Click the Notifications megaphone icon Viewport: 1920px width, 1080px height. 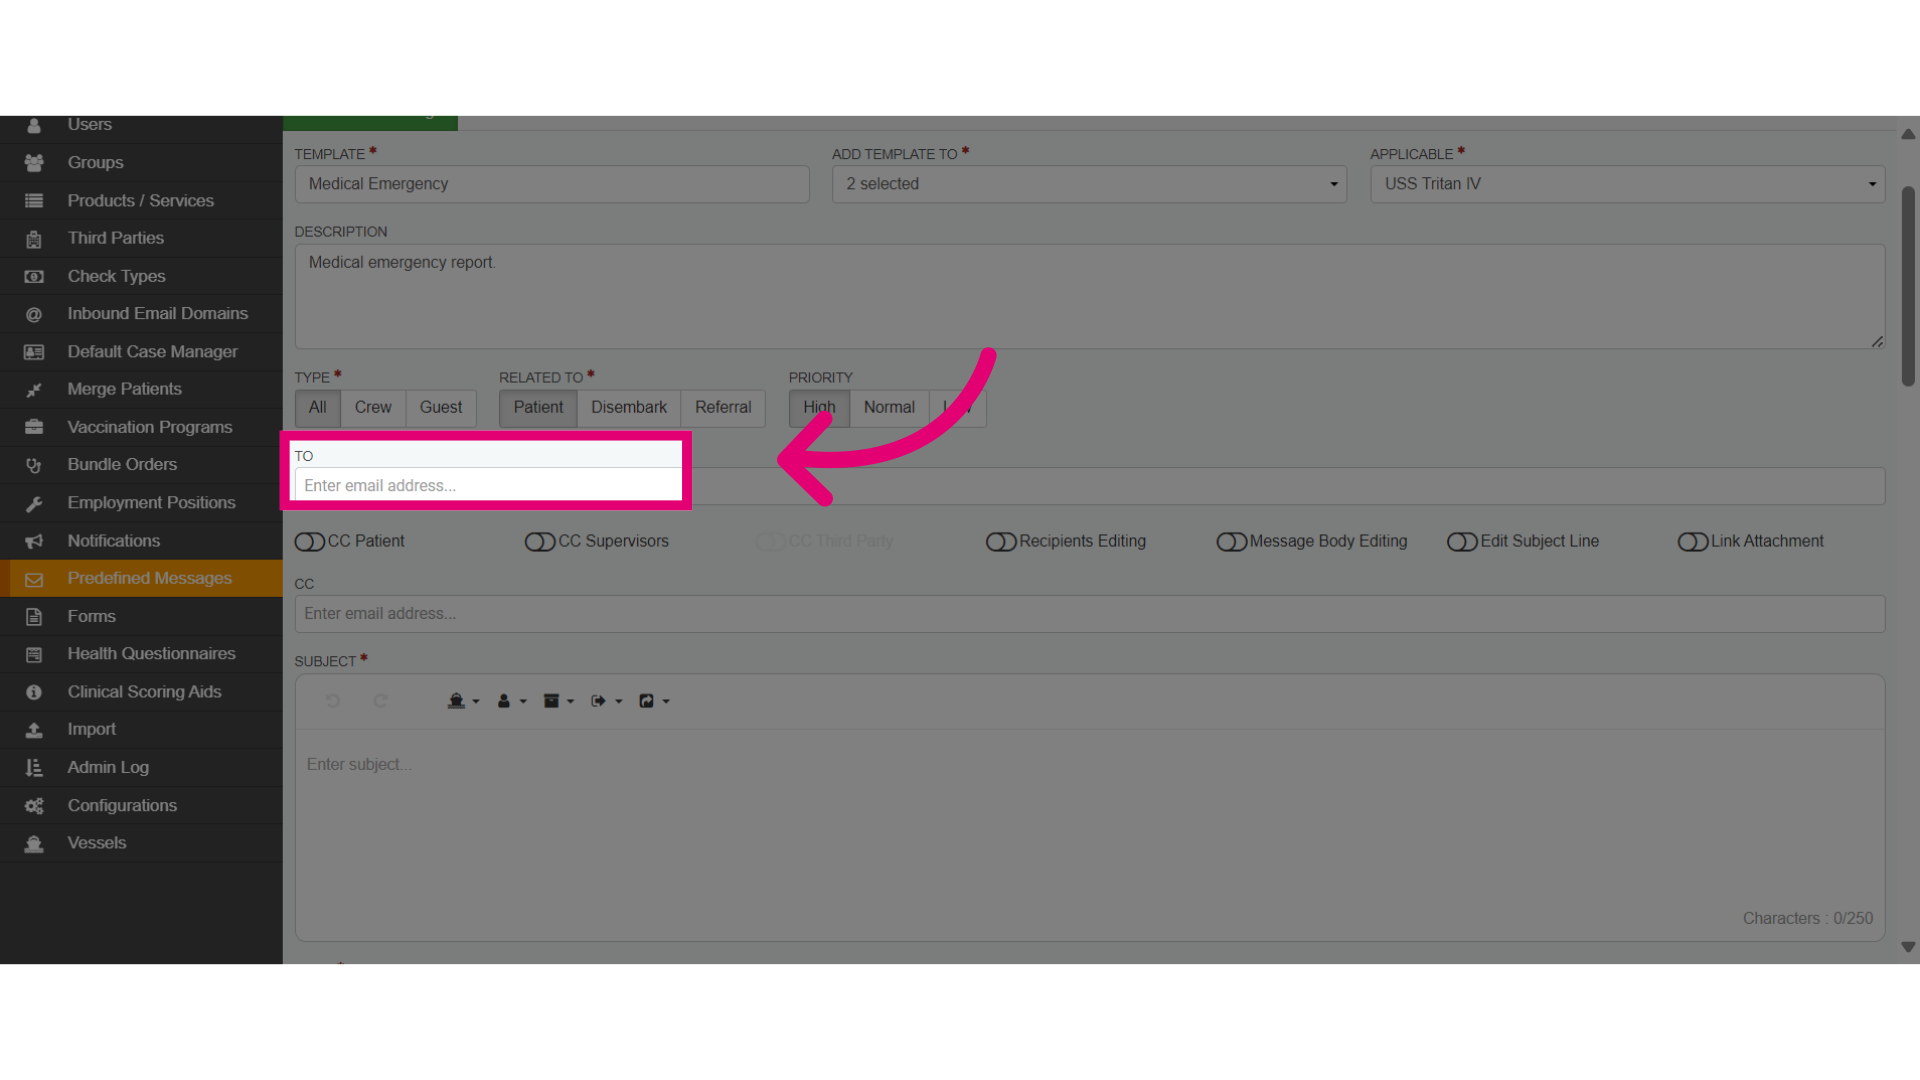pos(34,541)
